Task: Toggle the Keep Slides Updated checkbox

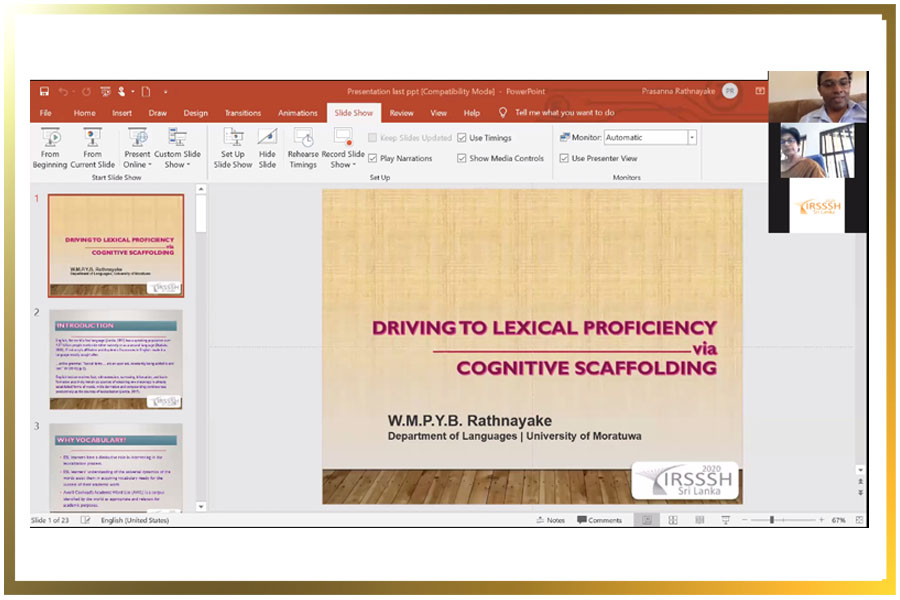Action: point(373,138)
